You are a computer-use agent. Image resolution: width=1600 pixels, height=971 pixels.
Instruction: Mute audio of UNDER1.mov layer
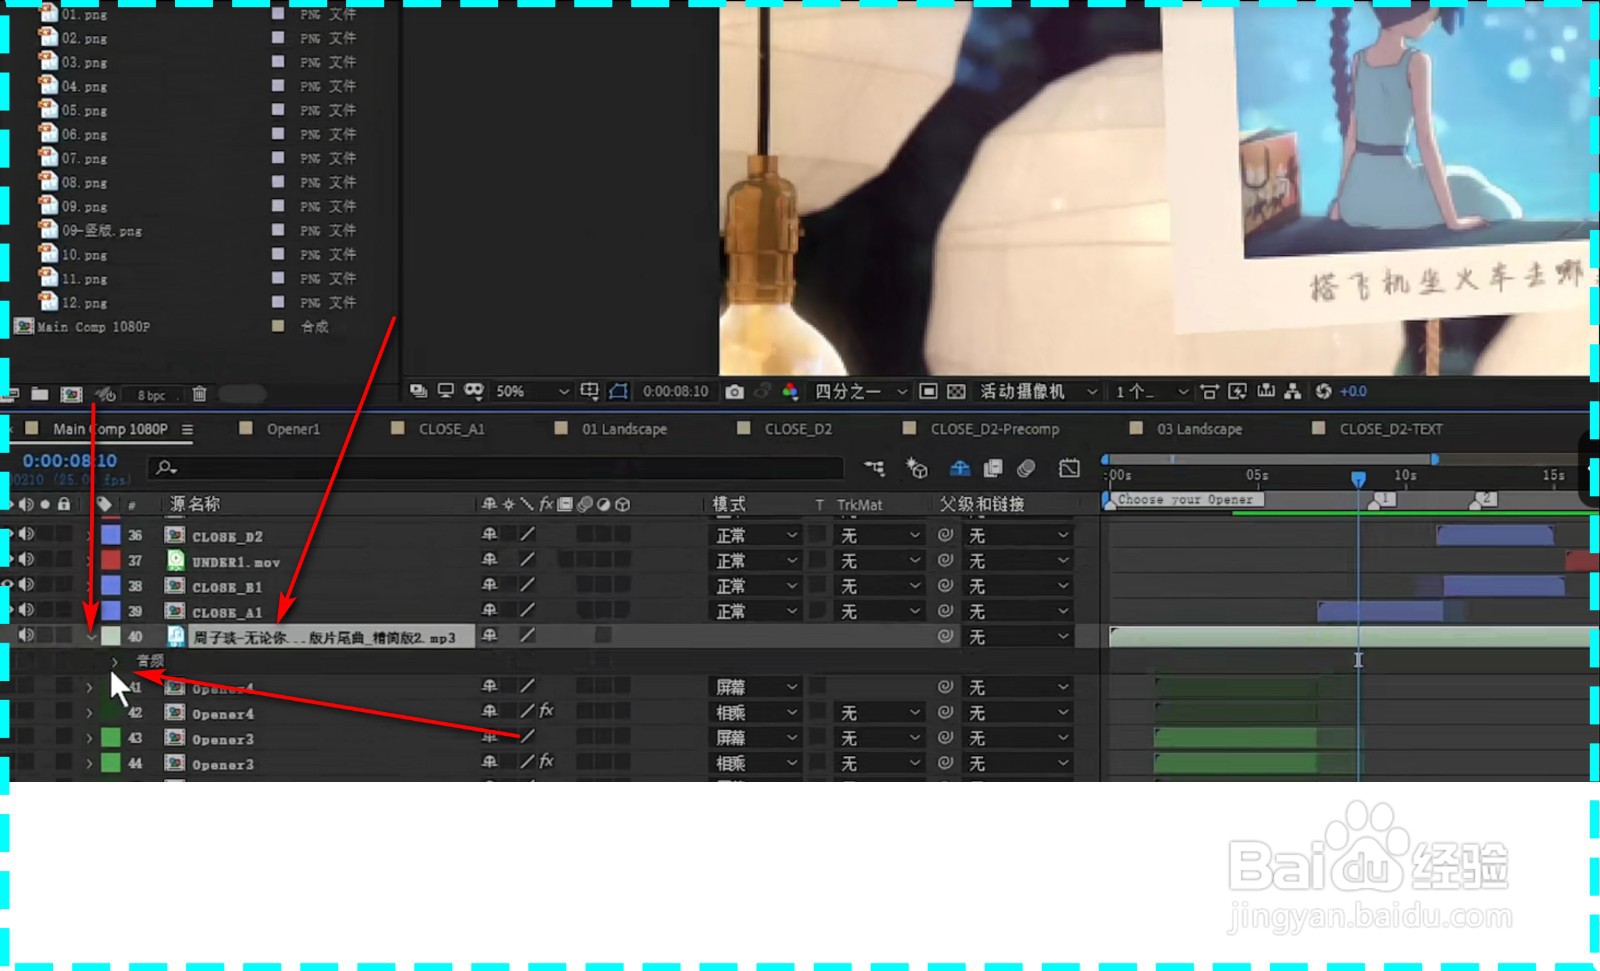click(x=26, y=559)
